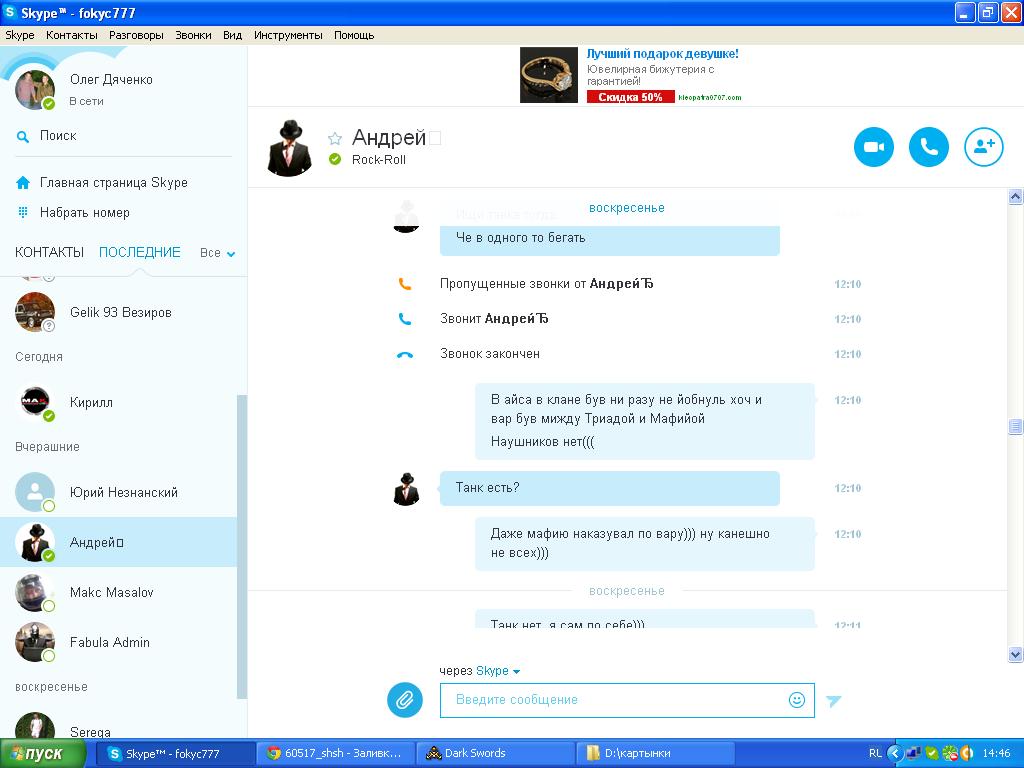The image size is (1024, 768).
Task: Click the В сети status text
Action: click(86, 101)
